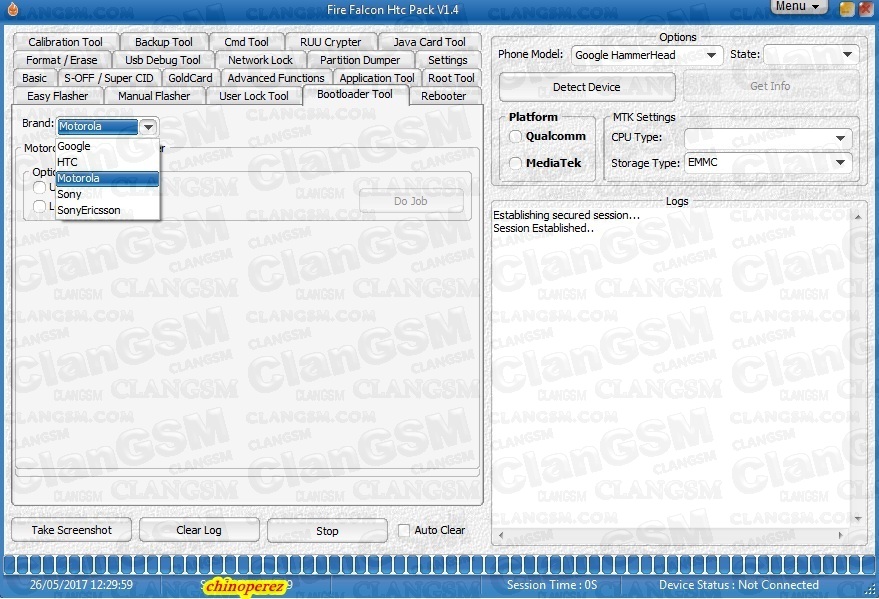Select the Basic tab
Viewport: 879px width, 599px height.
tap(34, 78)
